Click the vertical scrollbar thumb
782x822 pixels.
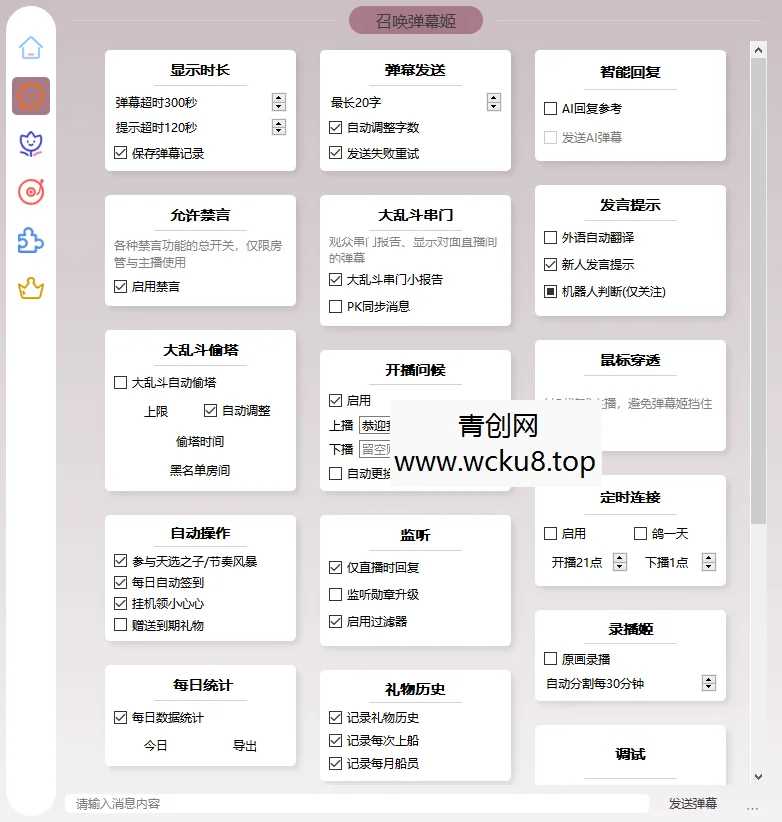(758, 291)
